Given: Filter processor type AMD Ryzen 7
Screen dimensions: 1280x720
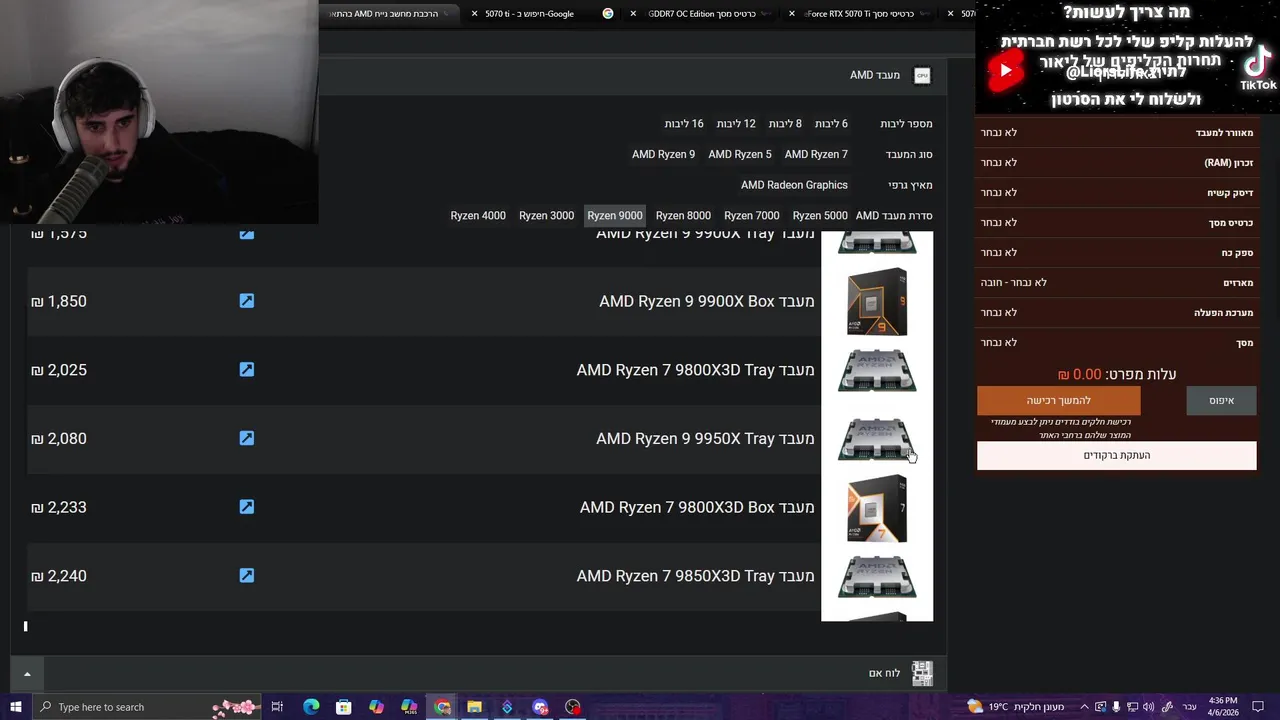Looking at the screenshot, I should 816,154.
